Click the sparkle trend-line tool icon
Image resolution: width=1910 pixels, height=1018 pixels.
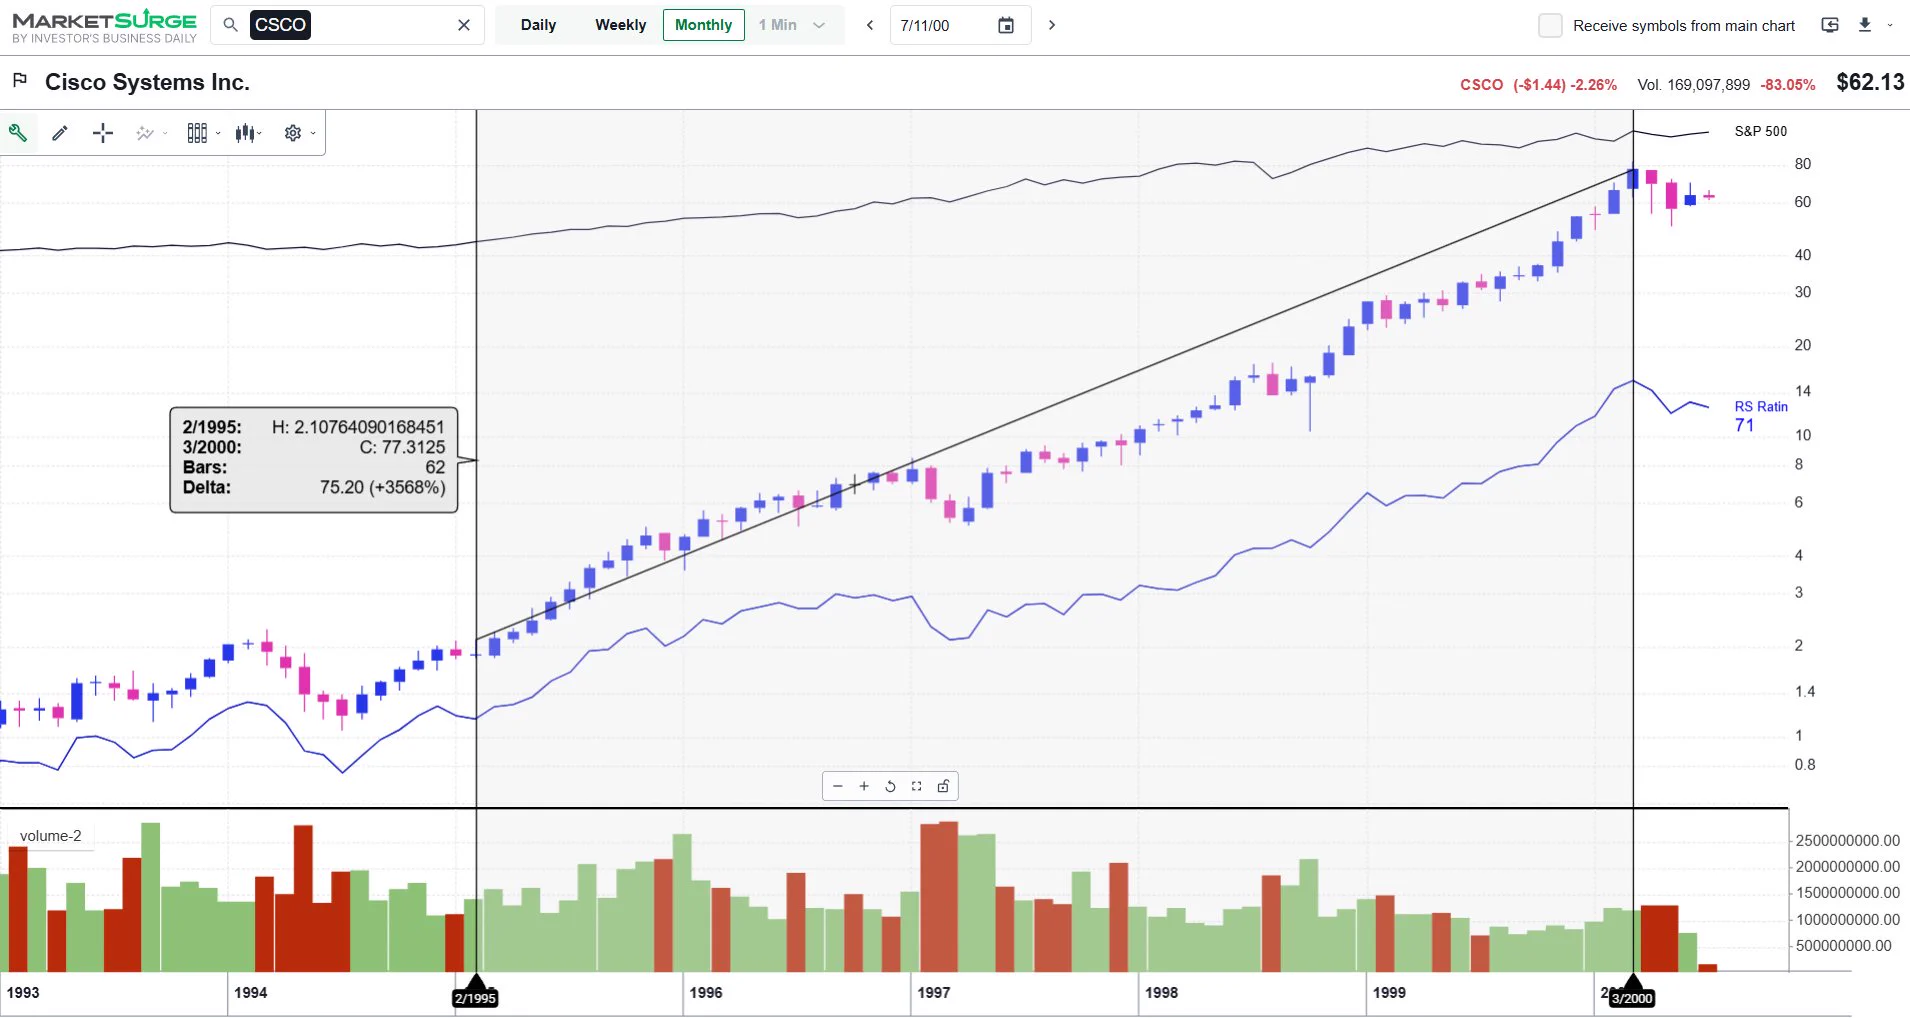pos(145,133)
